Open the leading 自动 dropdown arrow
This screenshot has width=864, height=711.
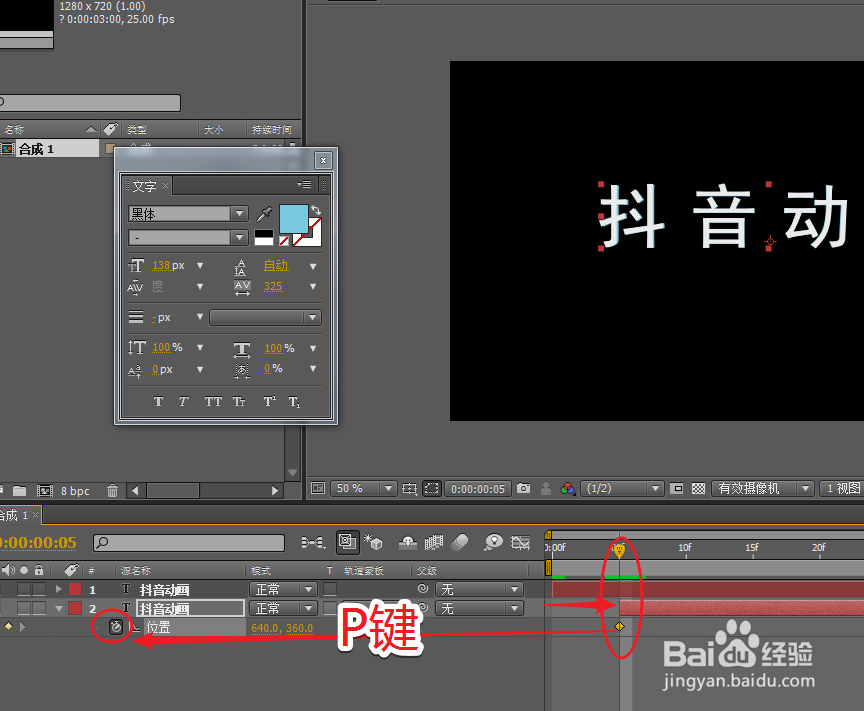tap(312, 266)
